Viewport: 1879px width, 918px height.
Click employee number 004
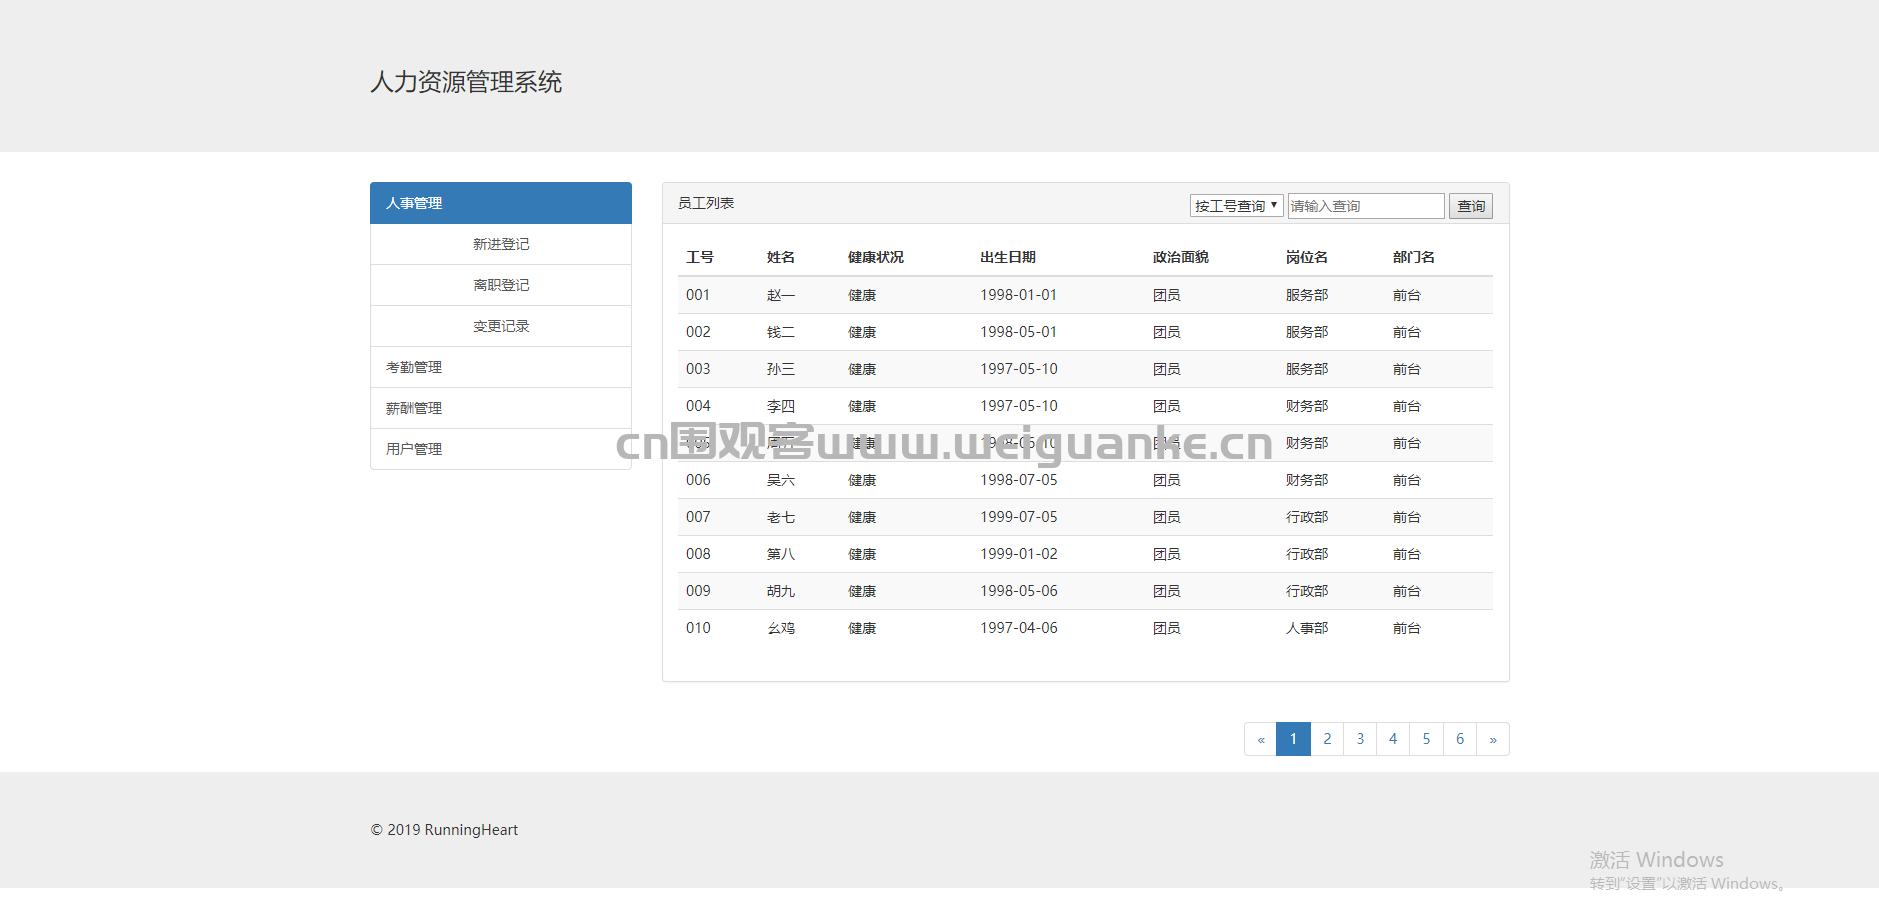698,406
